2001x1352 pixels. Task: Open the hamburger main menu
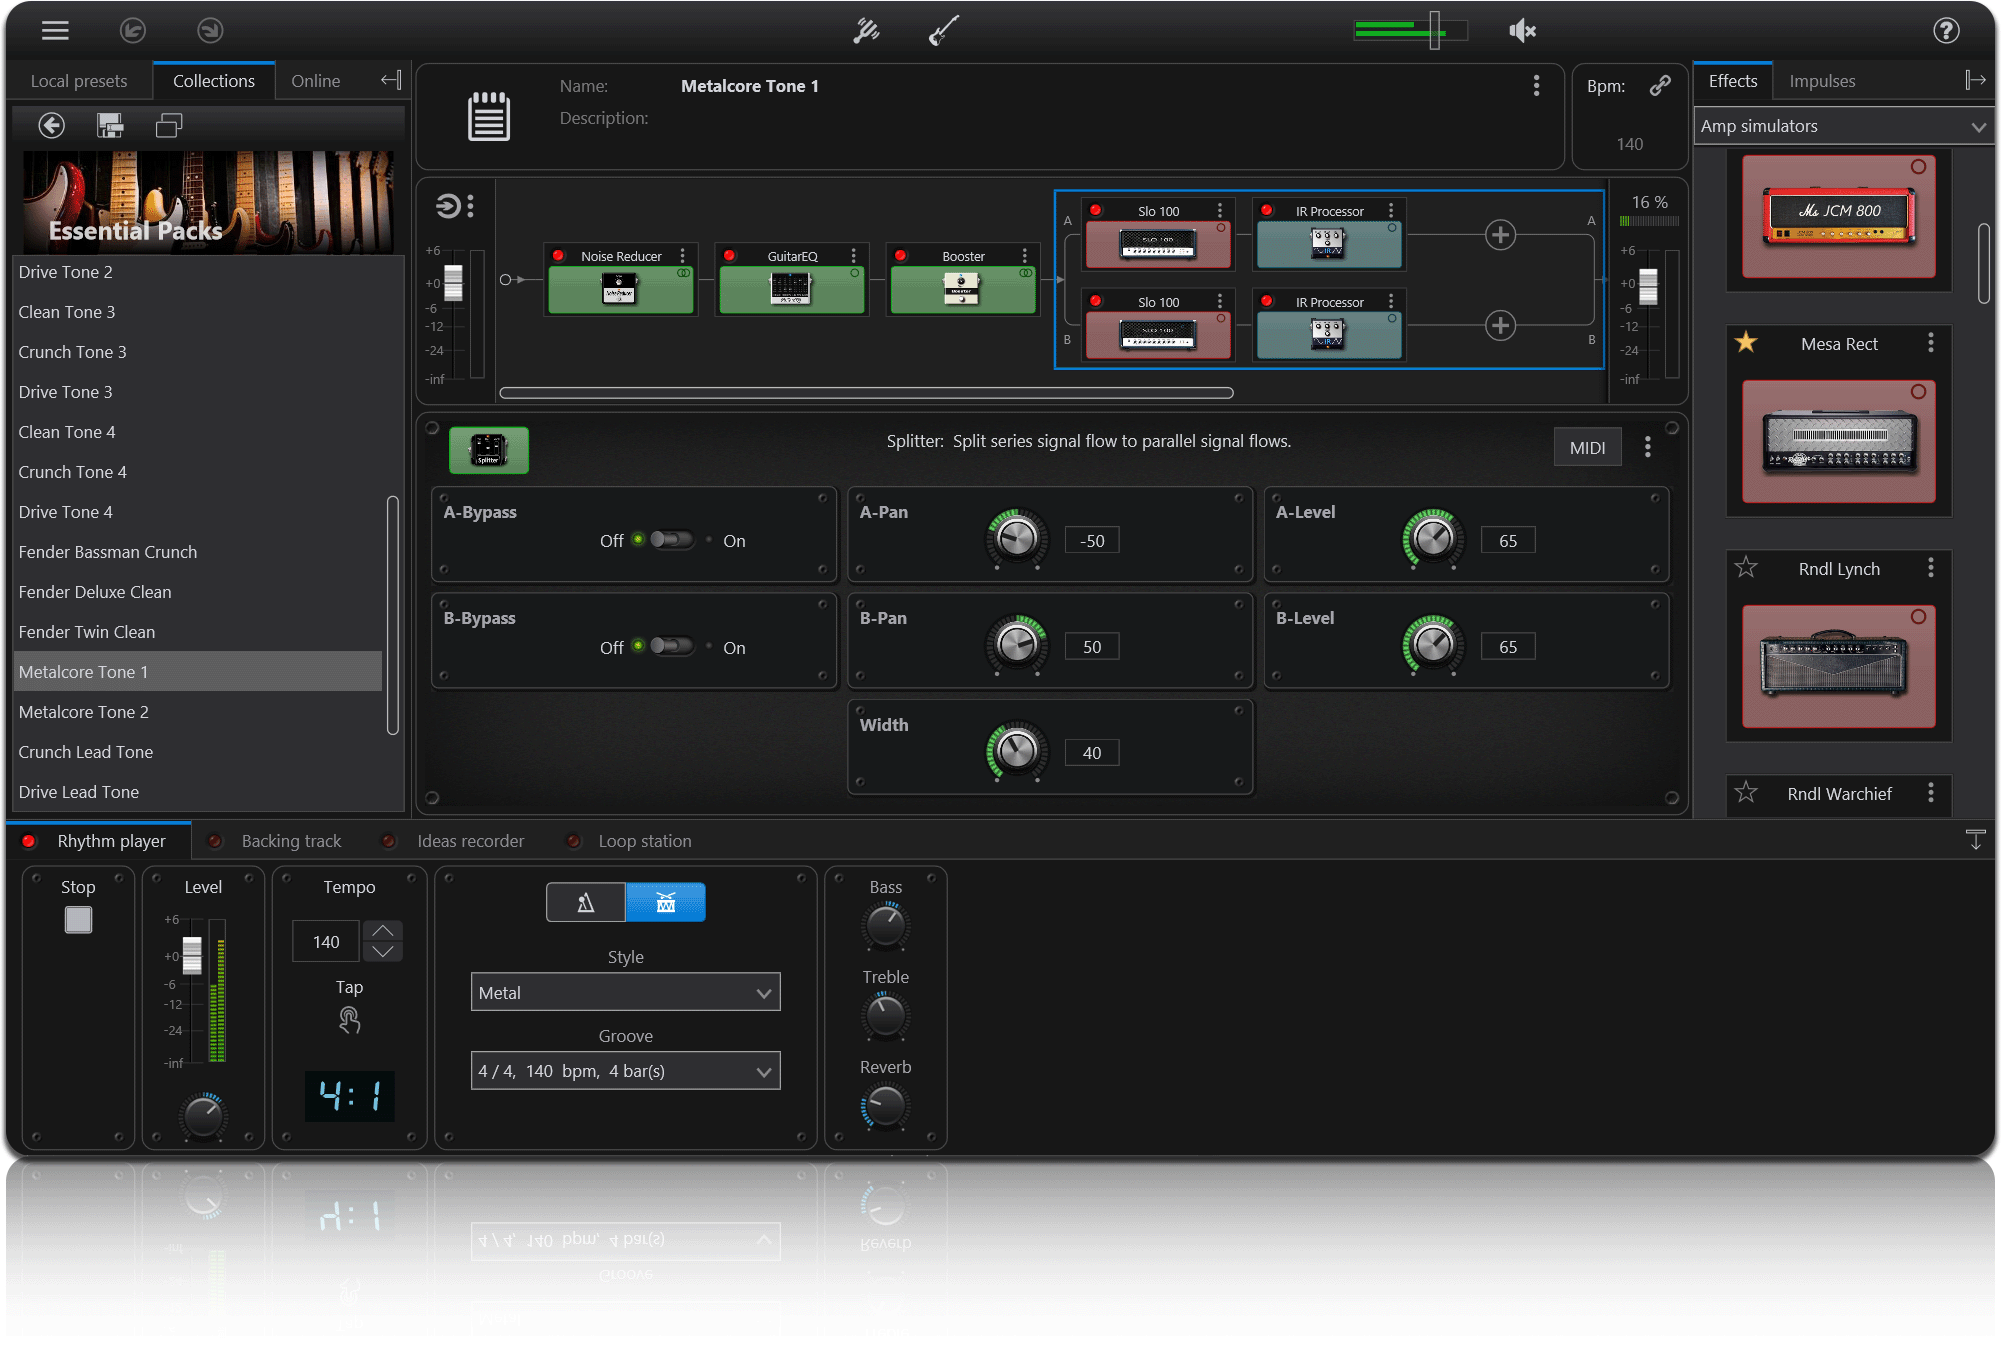point(55,31)
